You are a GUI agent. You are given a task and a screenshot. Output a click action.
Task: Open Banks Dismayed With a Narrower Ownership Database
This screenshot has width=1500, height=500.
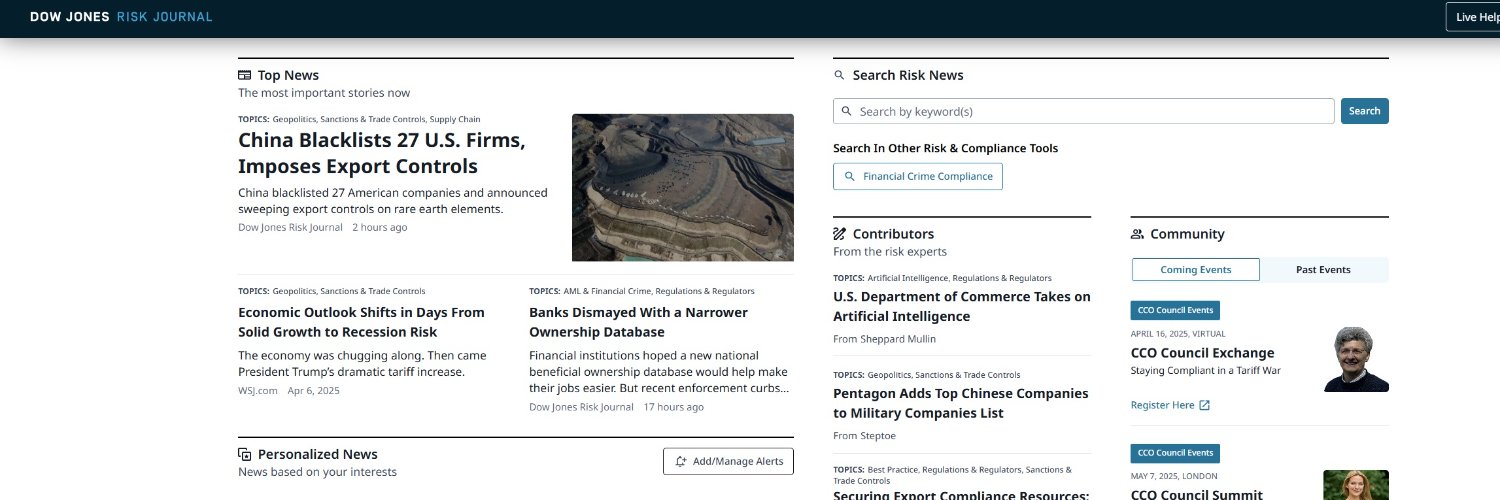[x=638, y=322]
